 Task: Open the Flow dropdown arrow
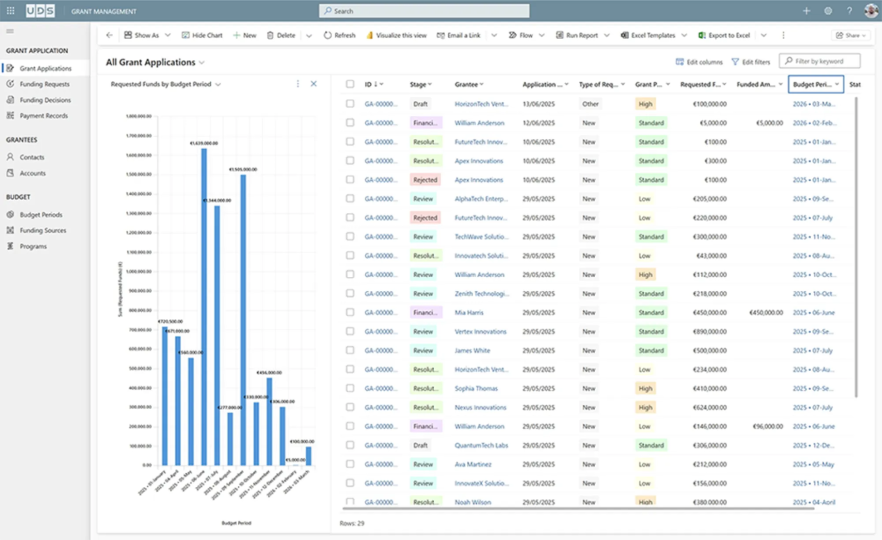coord(542,35)
